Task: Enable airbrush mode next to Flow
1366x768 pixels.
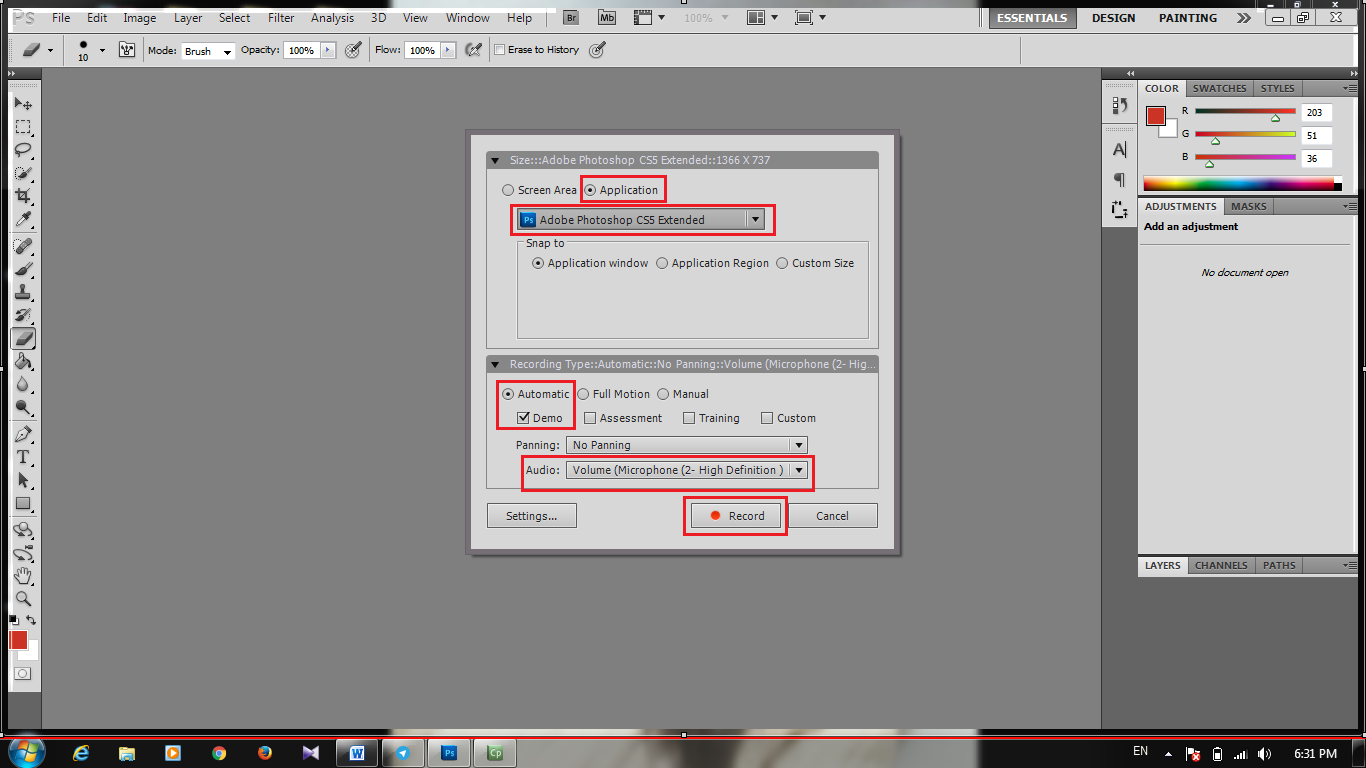Action: pyautogui.click(x=475, y=50)
